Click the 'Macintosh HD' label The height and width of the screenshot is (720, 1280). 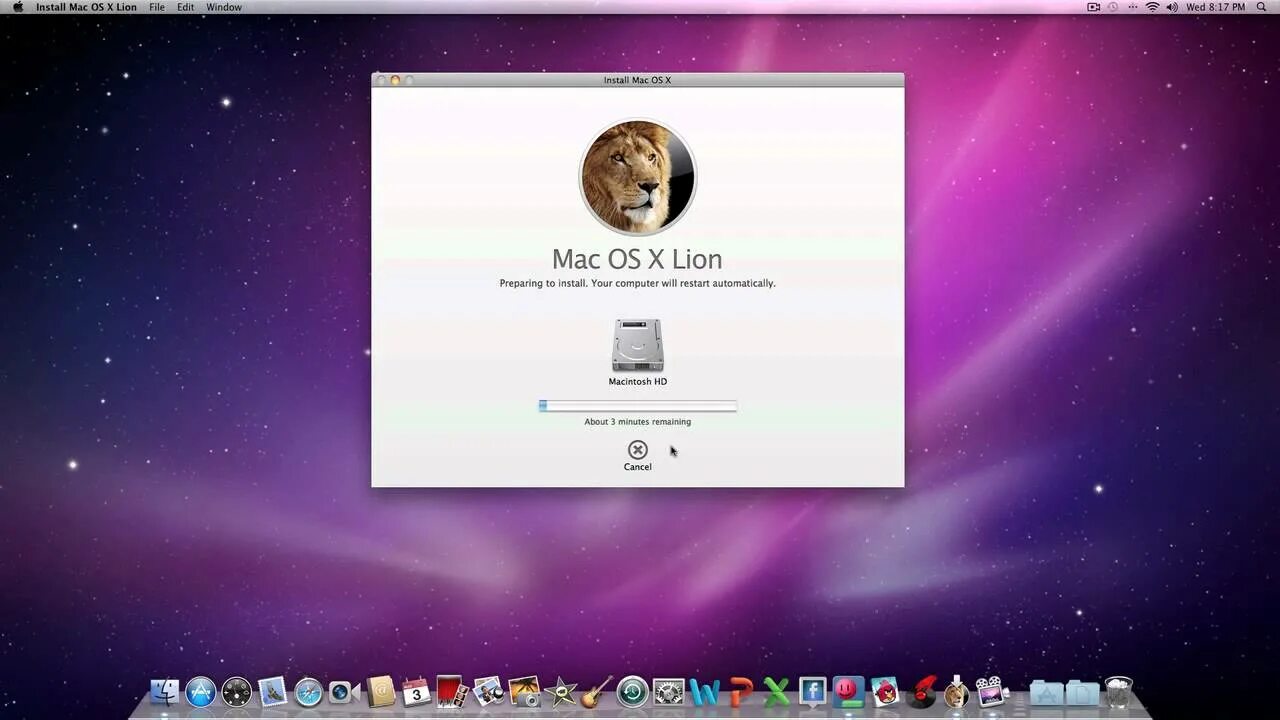[x=638, y=382]
